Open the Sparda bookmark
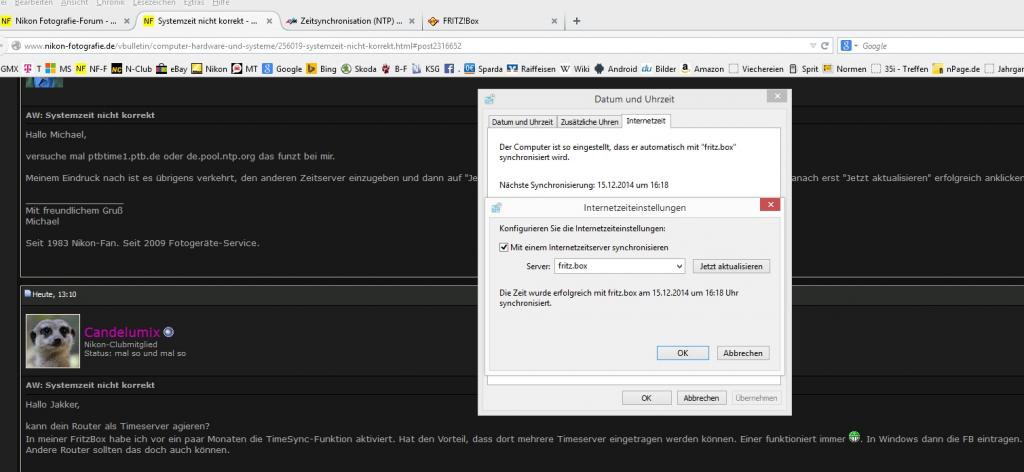The image size is (1024, 472). tap(483, 69)
